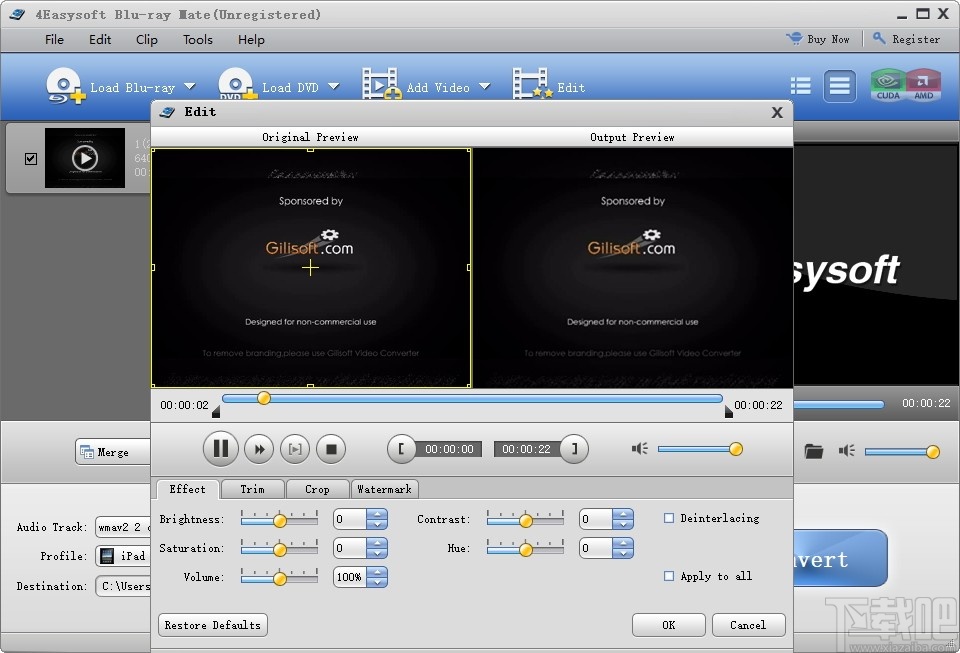Image resolution: width=960 pixels, height=653 pixels.
Task: Click the Register link
Action: tap(916, 39)
